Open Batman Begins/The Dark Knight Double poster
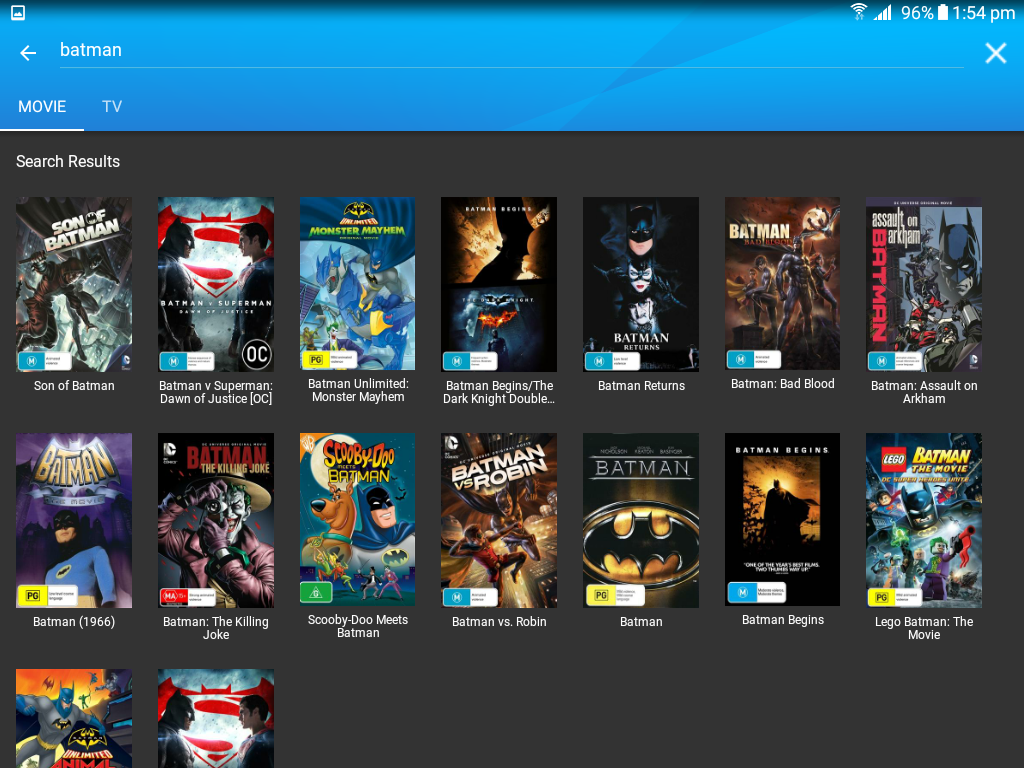This screenshot has height=768, width=1024. (499, 284)
